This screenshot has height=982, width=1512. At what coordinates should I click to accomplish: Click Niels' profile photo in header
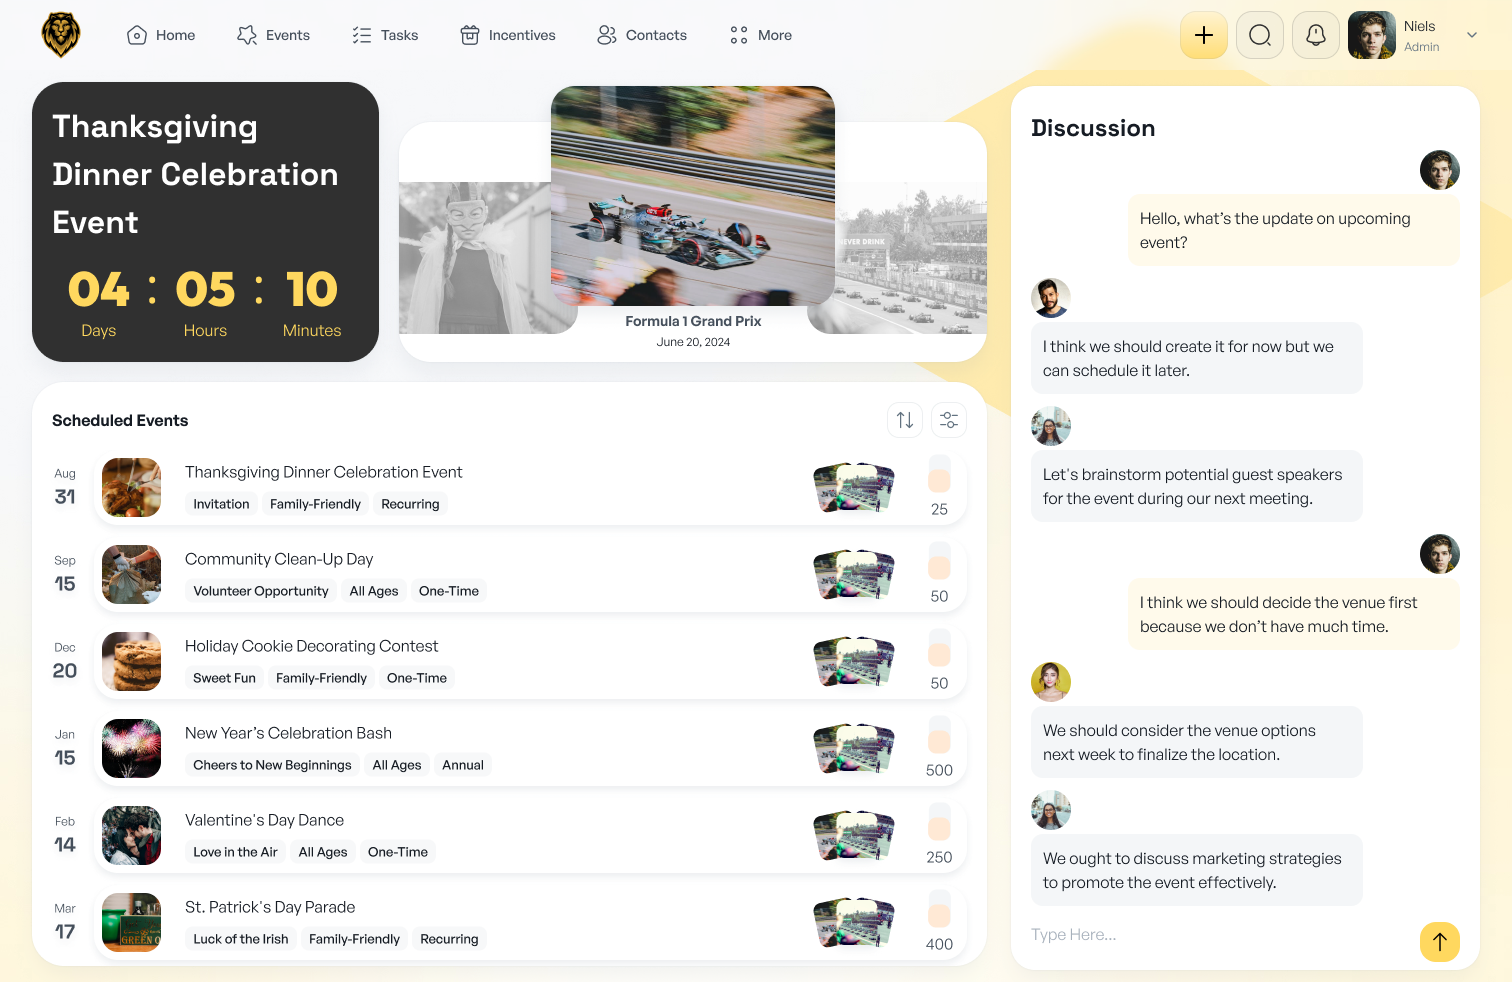(x=1372, y=35)
